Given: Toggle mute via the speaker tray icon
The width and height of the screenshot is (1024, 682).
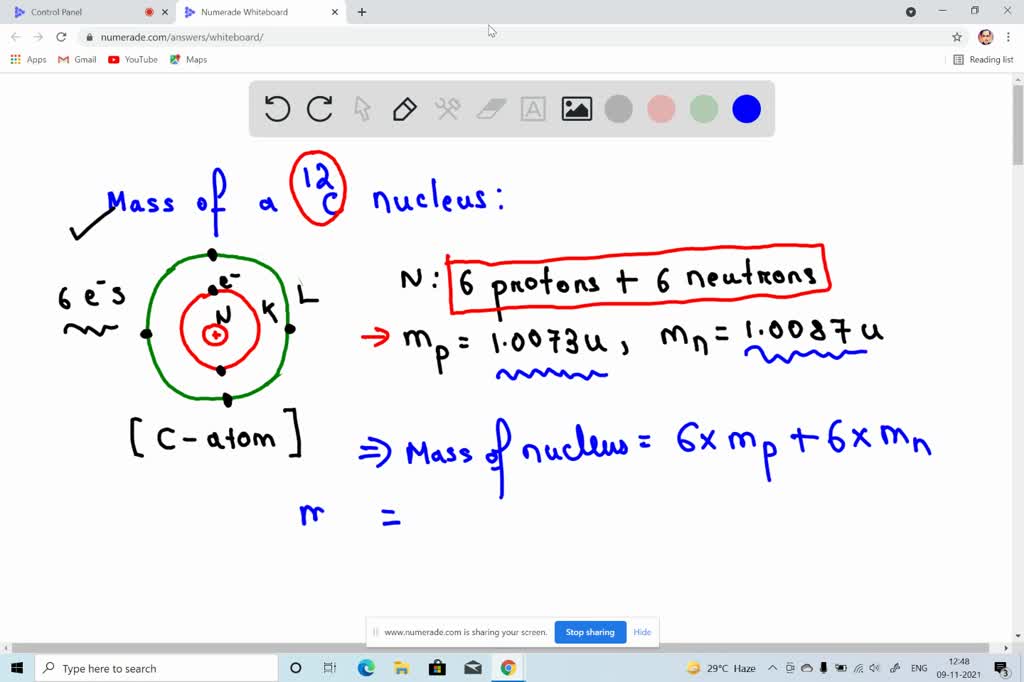Looking at the screenshot, I should [876, 668].
